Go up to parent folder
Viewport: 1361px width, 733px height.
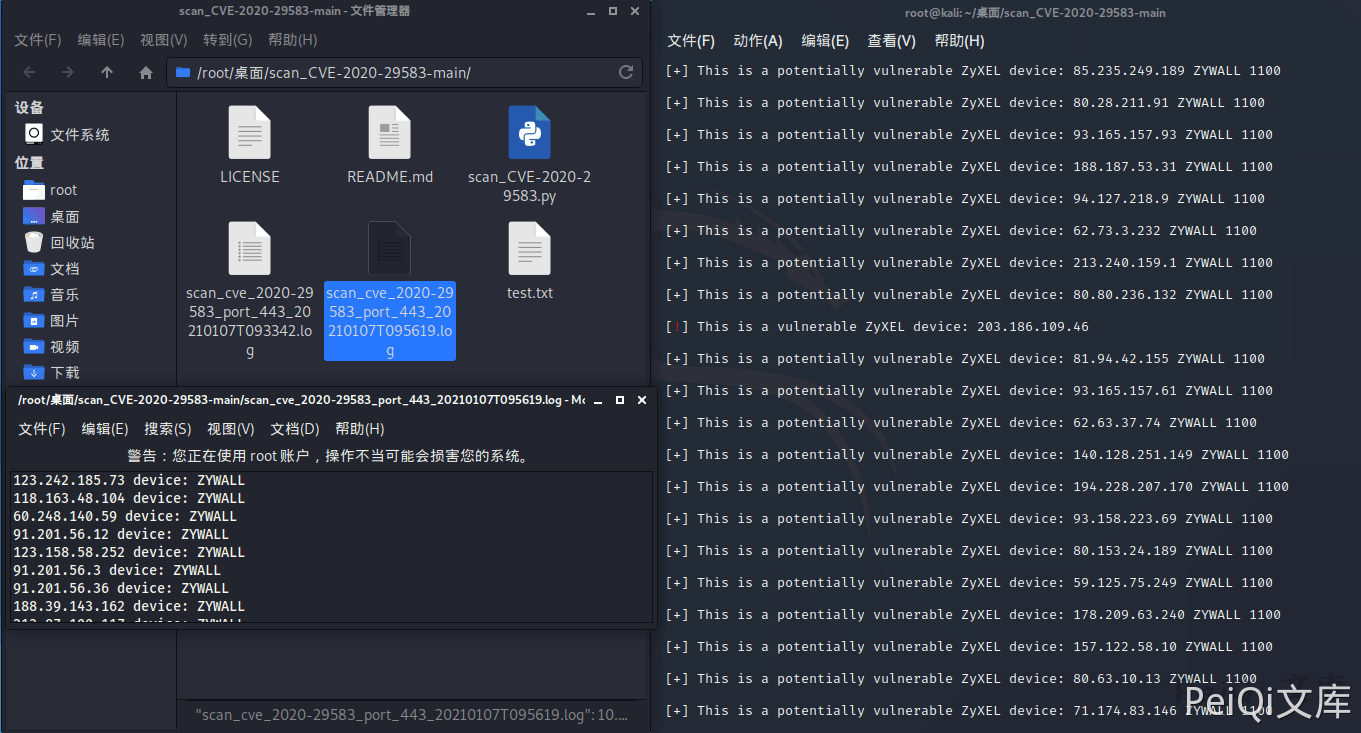coord(107,73)
